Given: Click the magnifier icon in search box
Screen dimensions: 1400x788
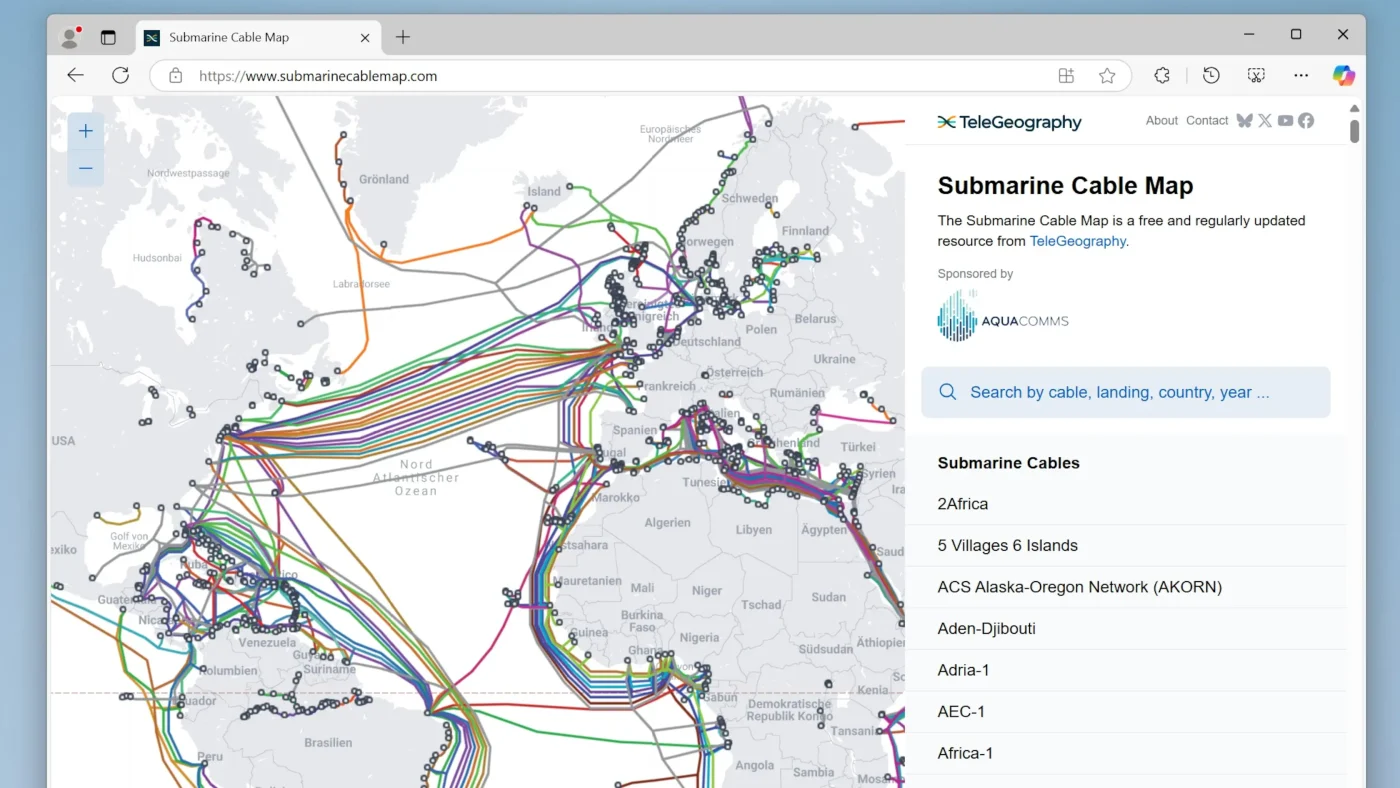Looking at the screenshot, I should click(x=948, y=392).
